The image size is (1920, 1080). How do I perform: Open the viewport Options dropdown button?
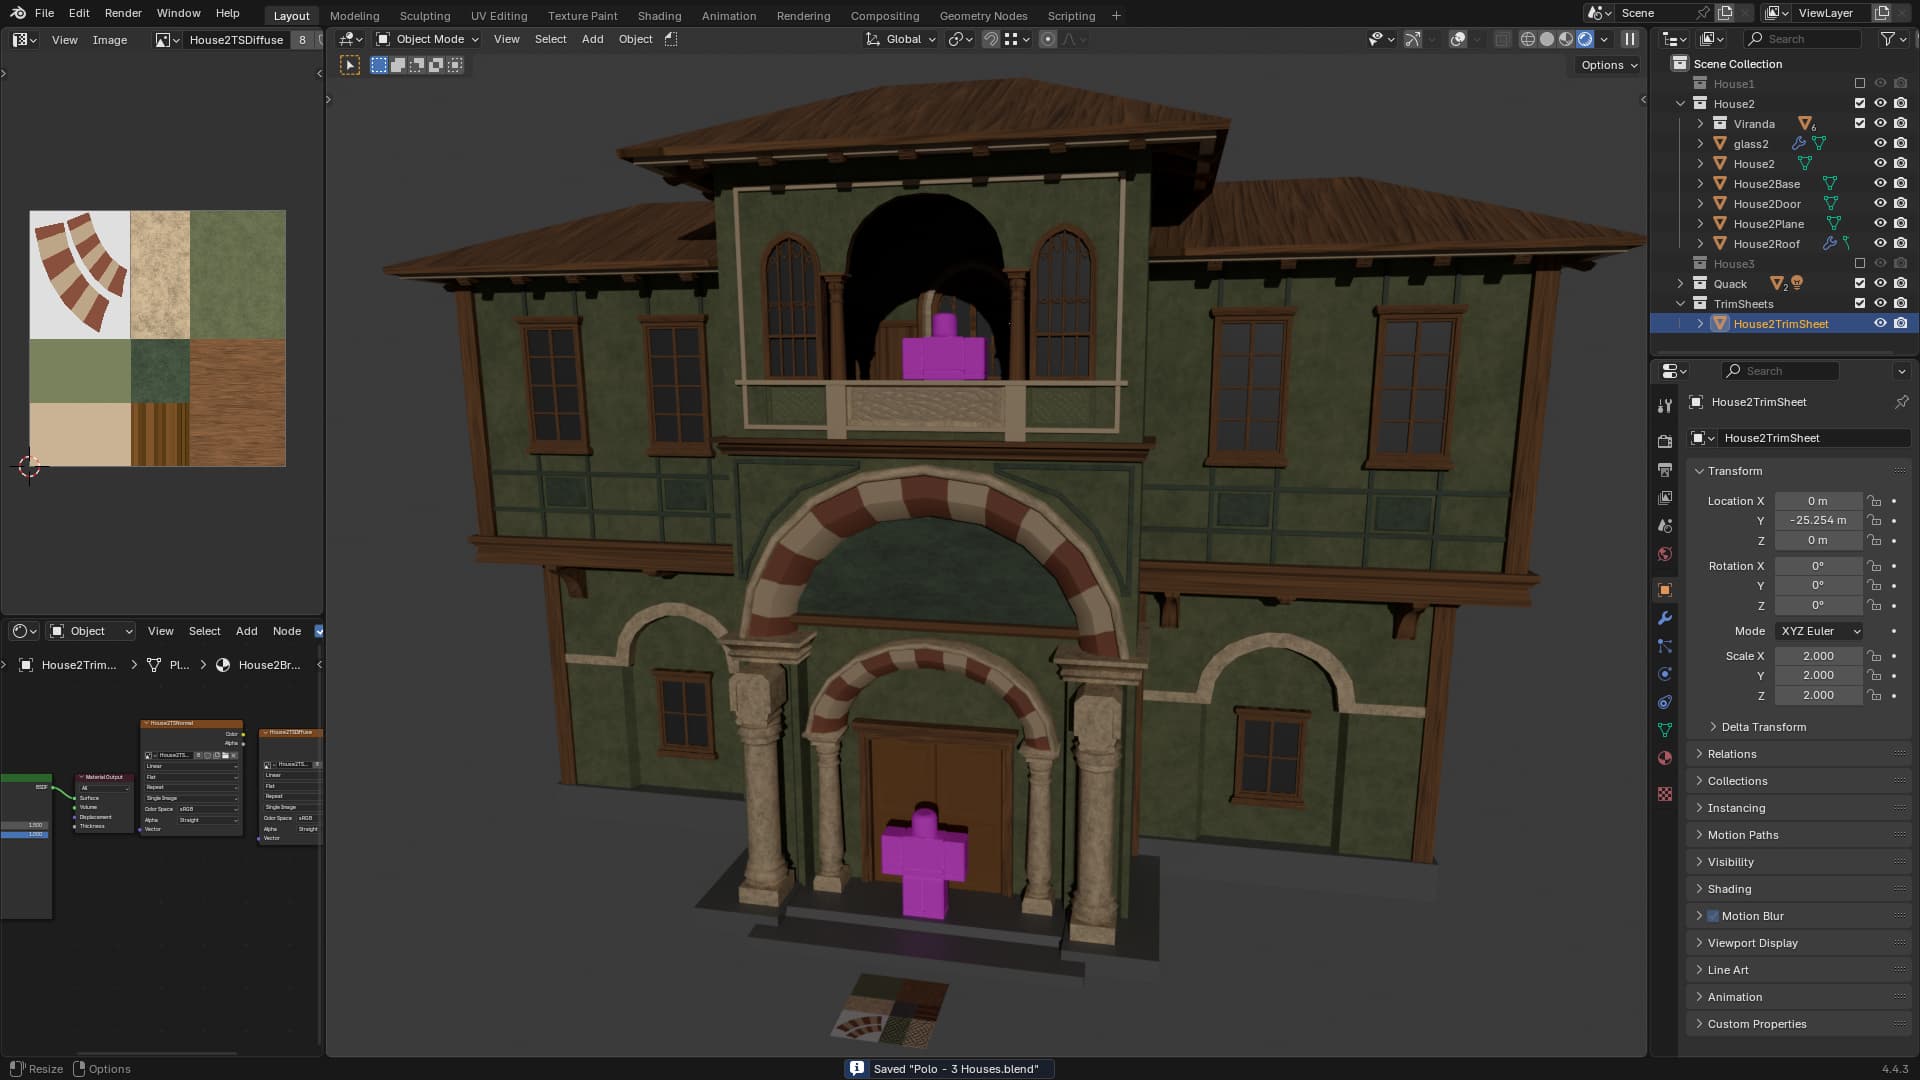coord(1608,65)
